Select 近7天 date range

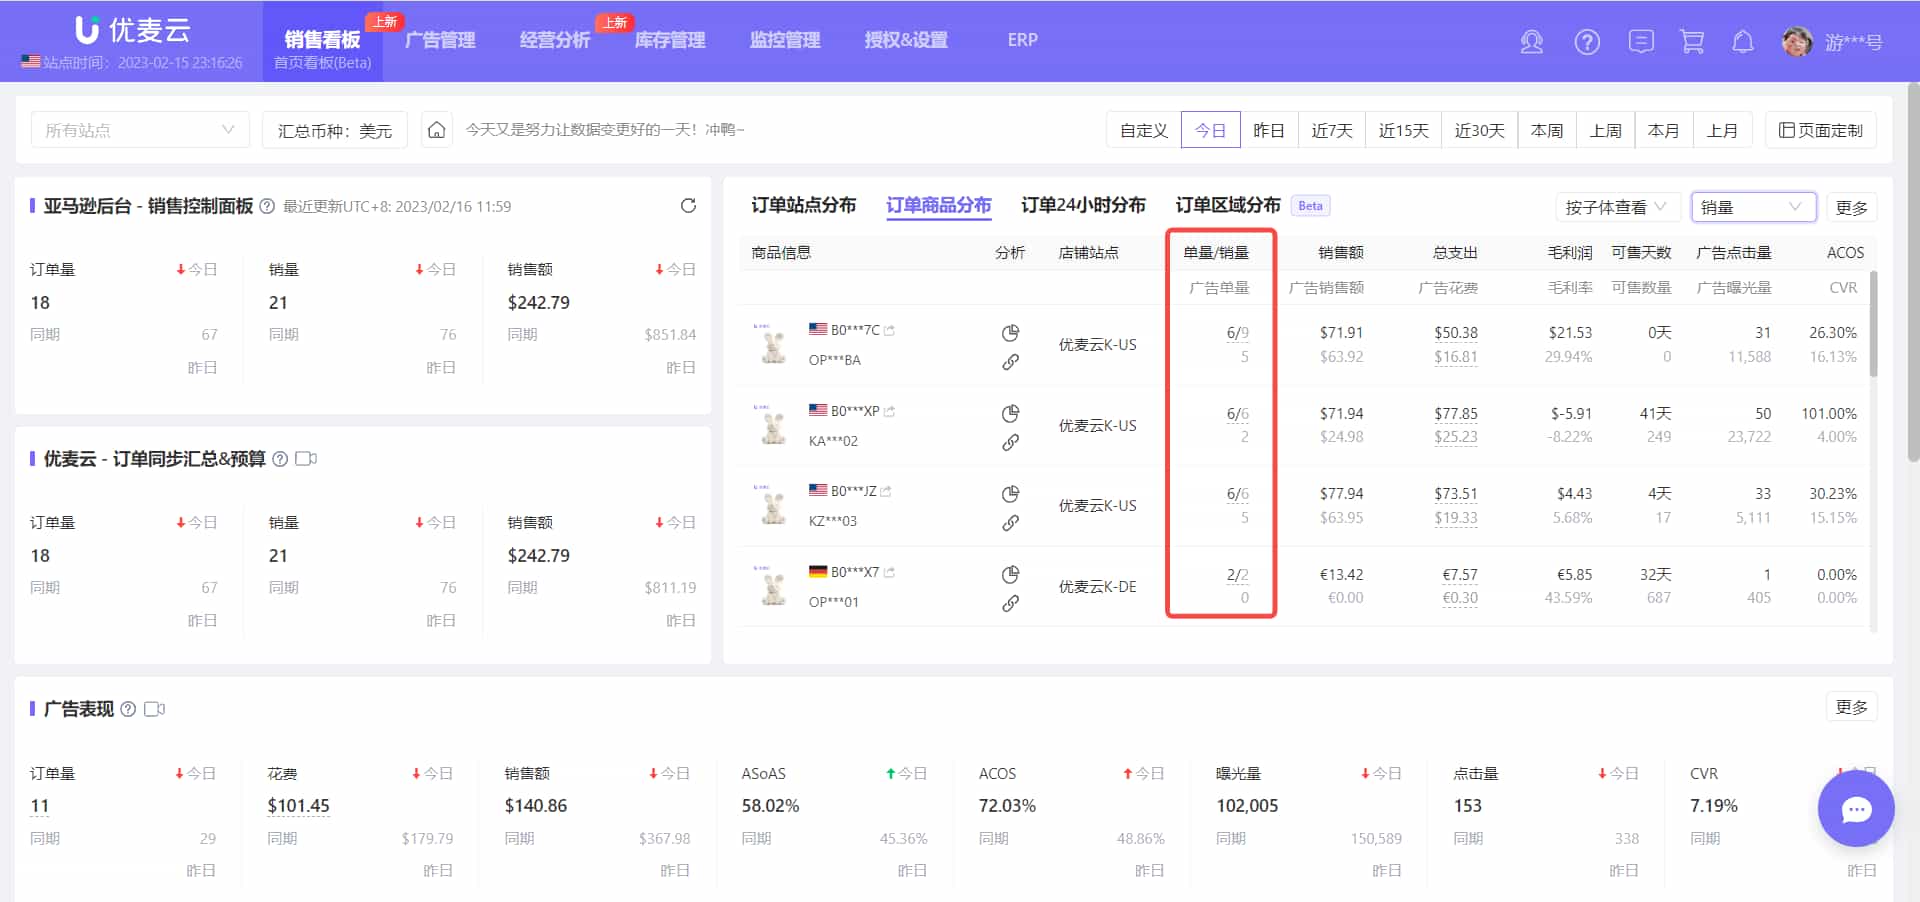pyautogui.click(x=1332, y=130)
